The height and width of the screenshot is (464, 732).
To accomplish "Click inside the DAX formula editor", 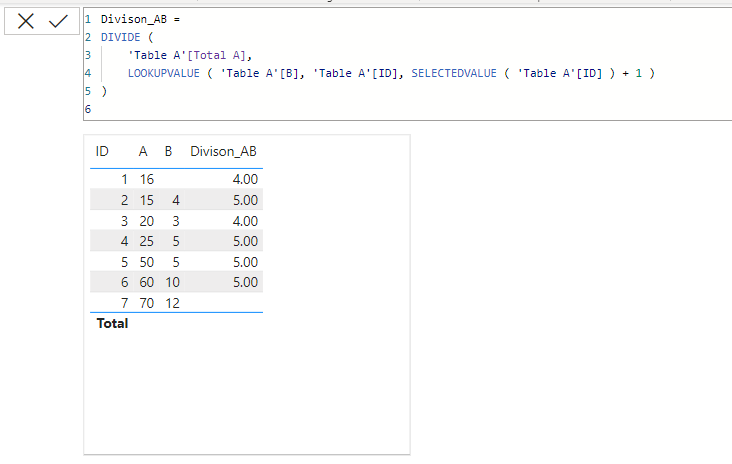I will click(x=407, y=64).
